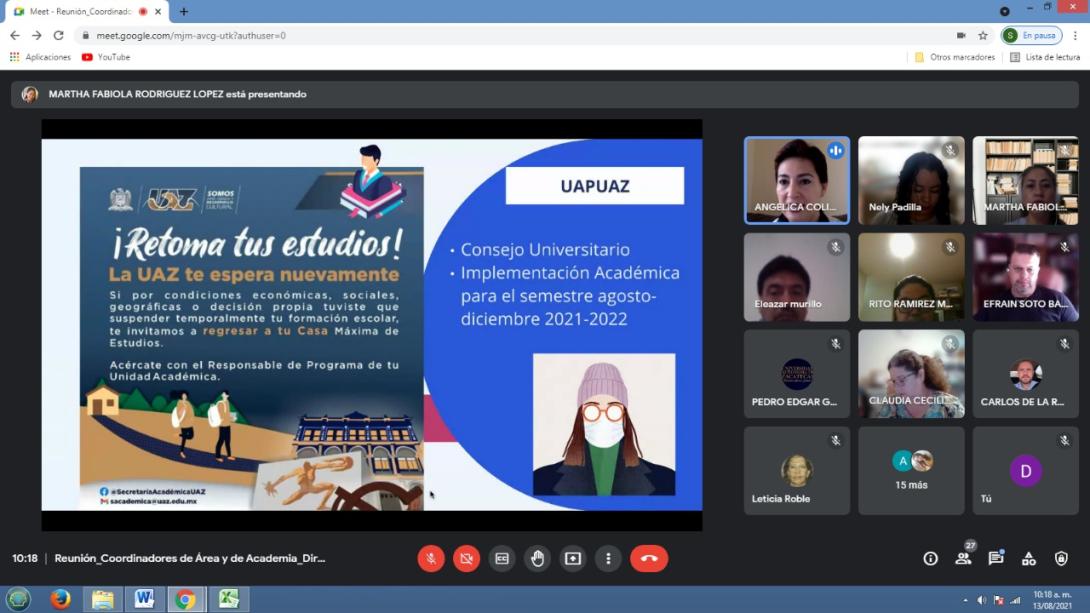Expand the Otros marcadores bookmarks folder
1090x613 pixels.
coord(955,57)
